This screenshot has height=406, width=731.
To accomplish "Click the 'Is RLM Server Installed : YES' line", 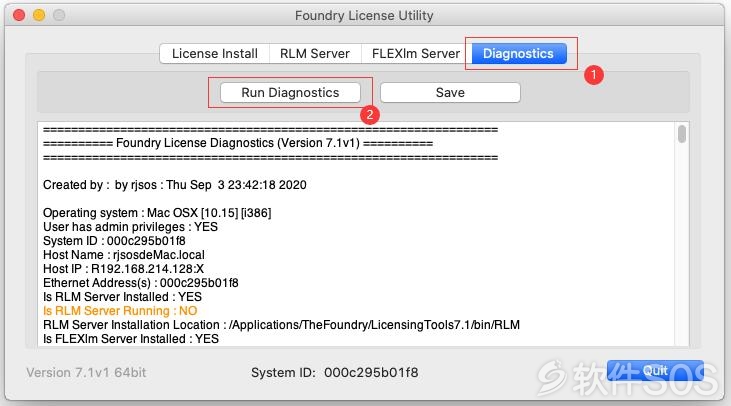I will click(x=122, y=297).
